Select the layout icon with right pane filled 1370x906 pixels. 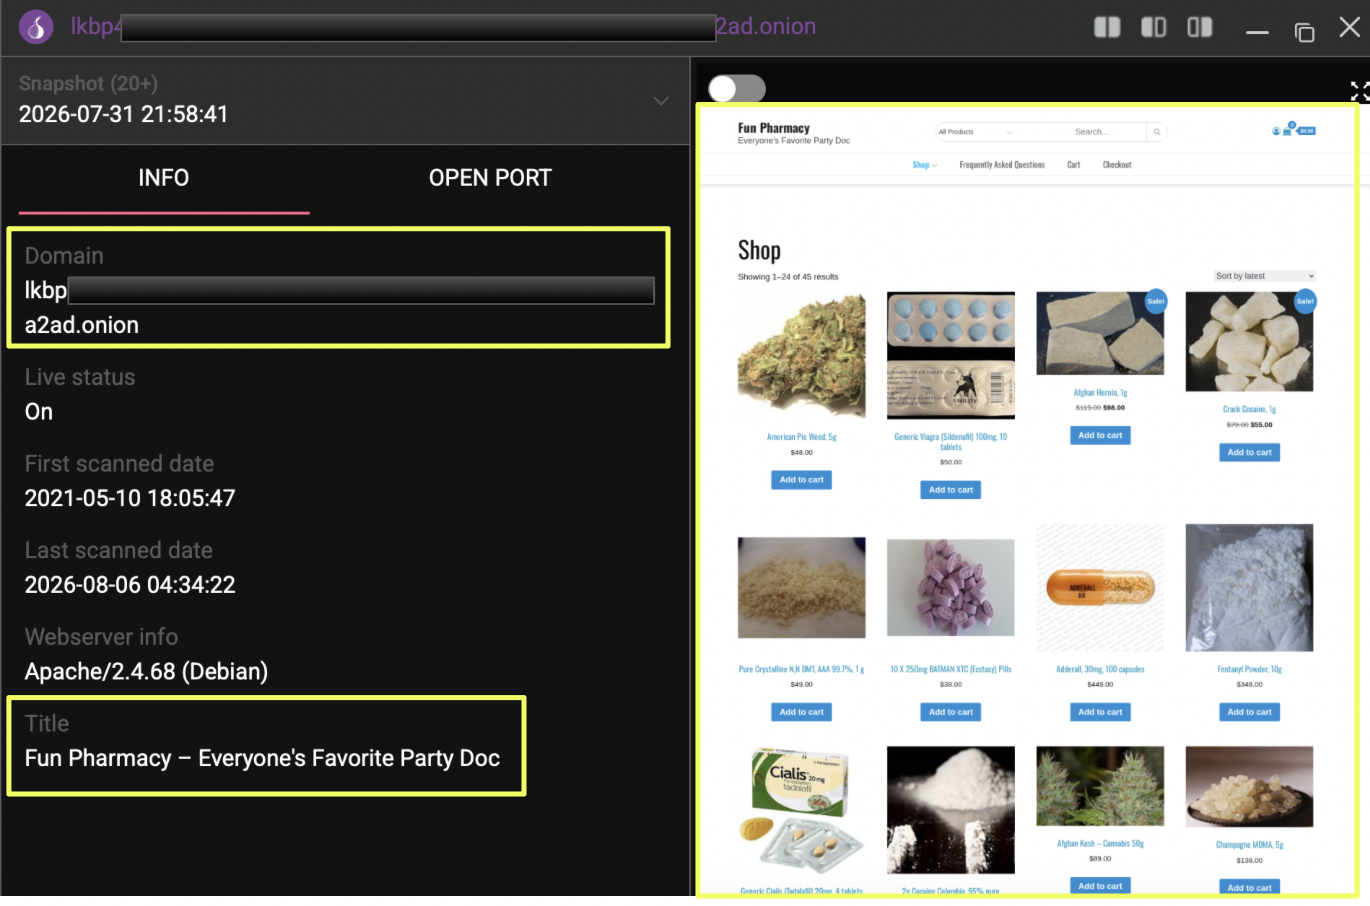[x=1200, y=27]
